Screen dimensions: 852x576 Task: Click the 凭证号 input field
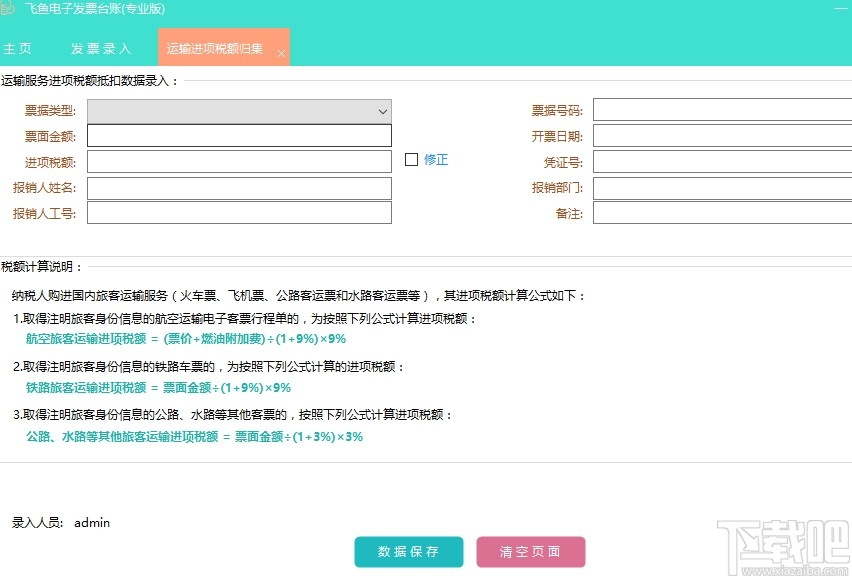(722, 160)
